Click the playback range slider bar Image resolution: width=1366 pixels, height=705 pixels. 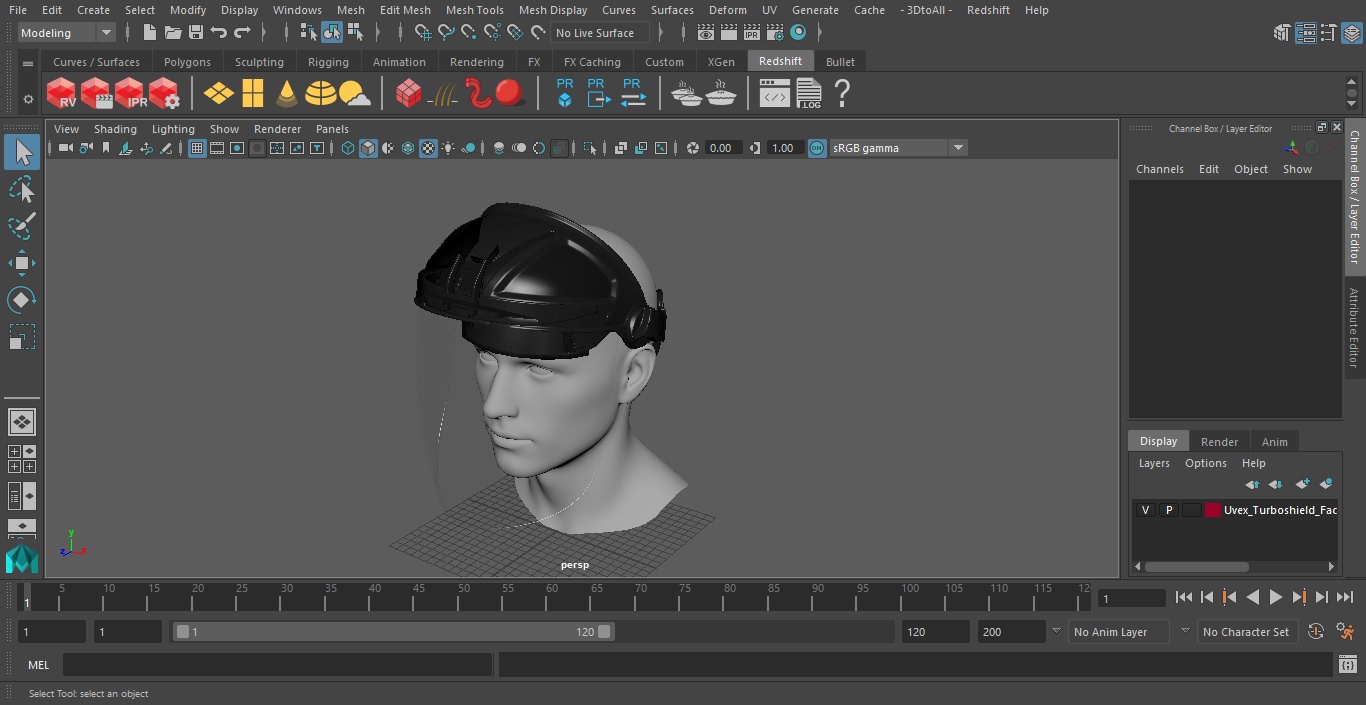click(x=393, y=632)
